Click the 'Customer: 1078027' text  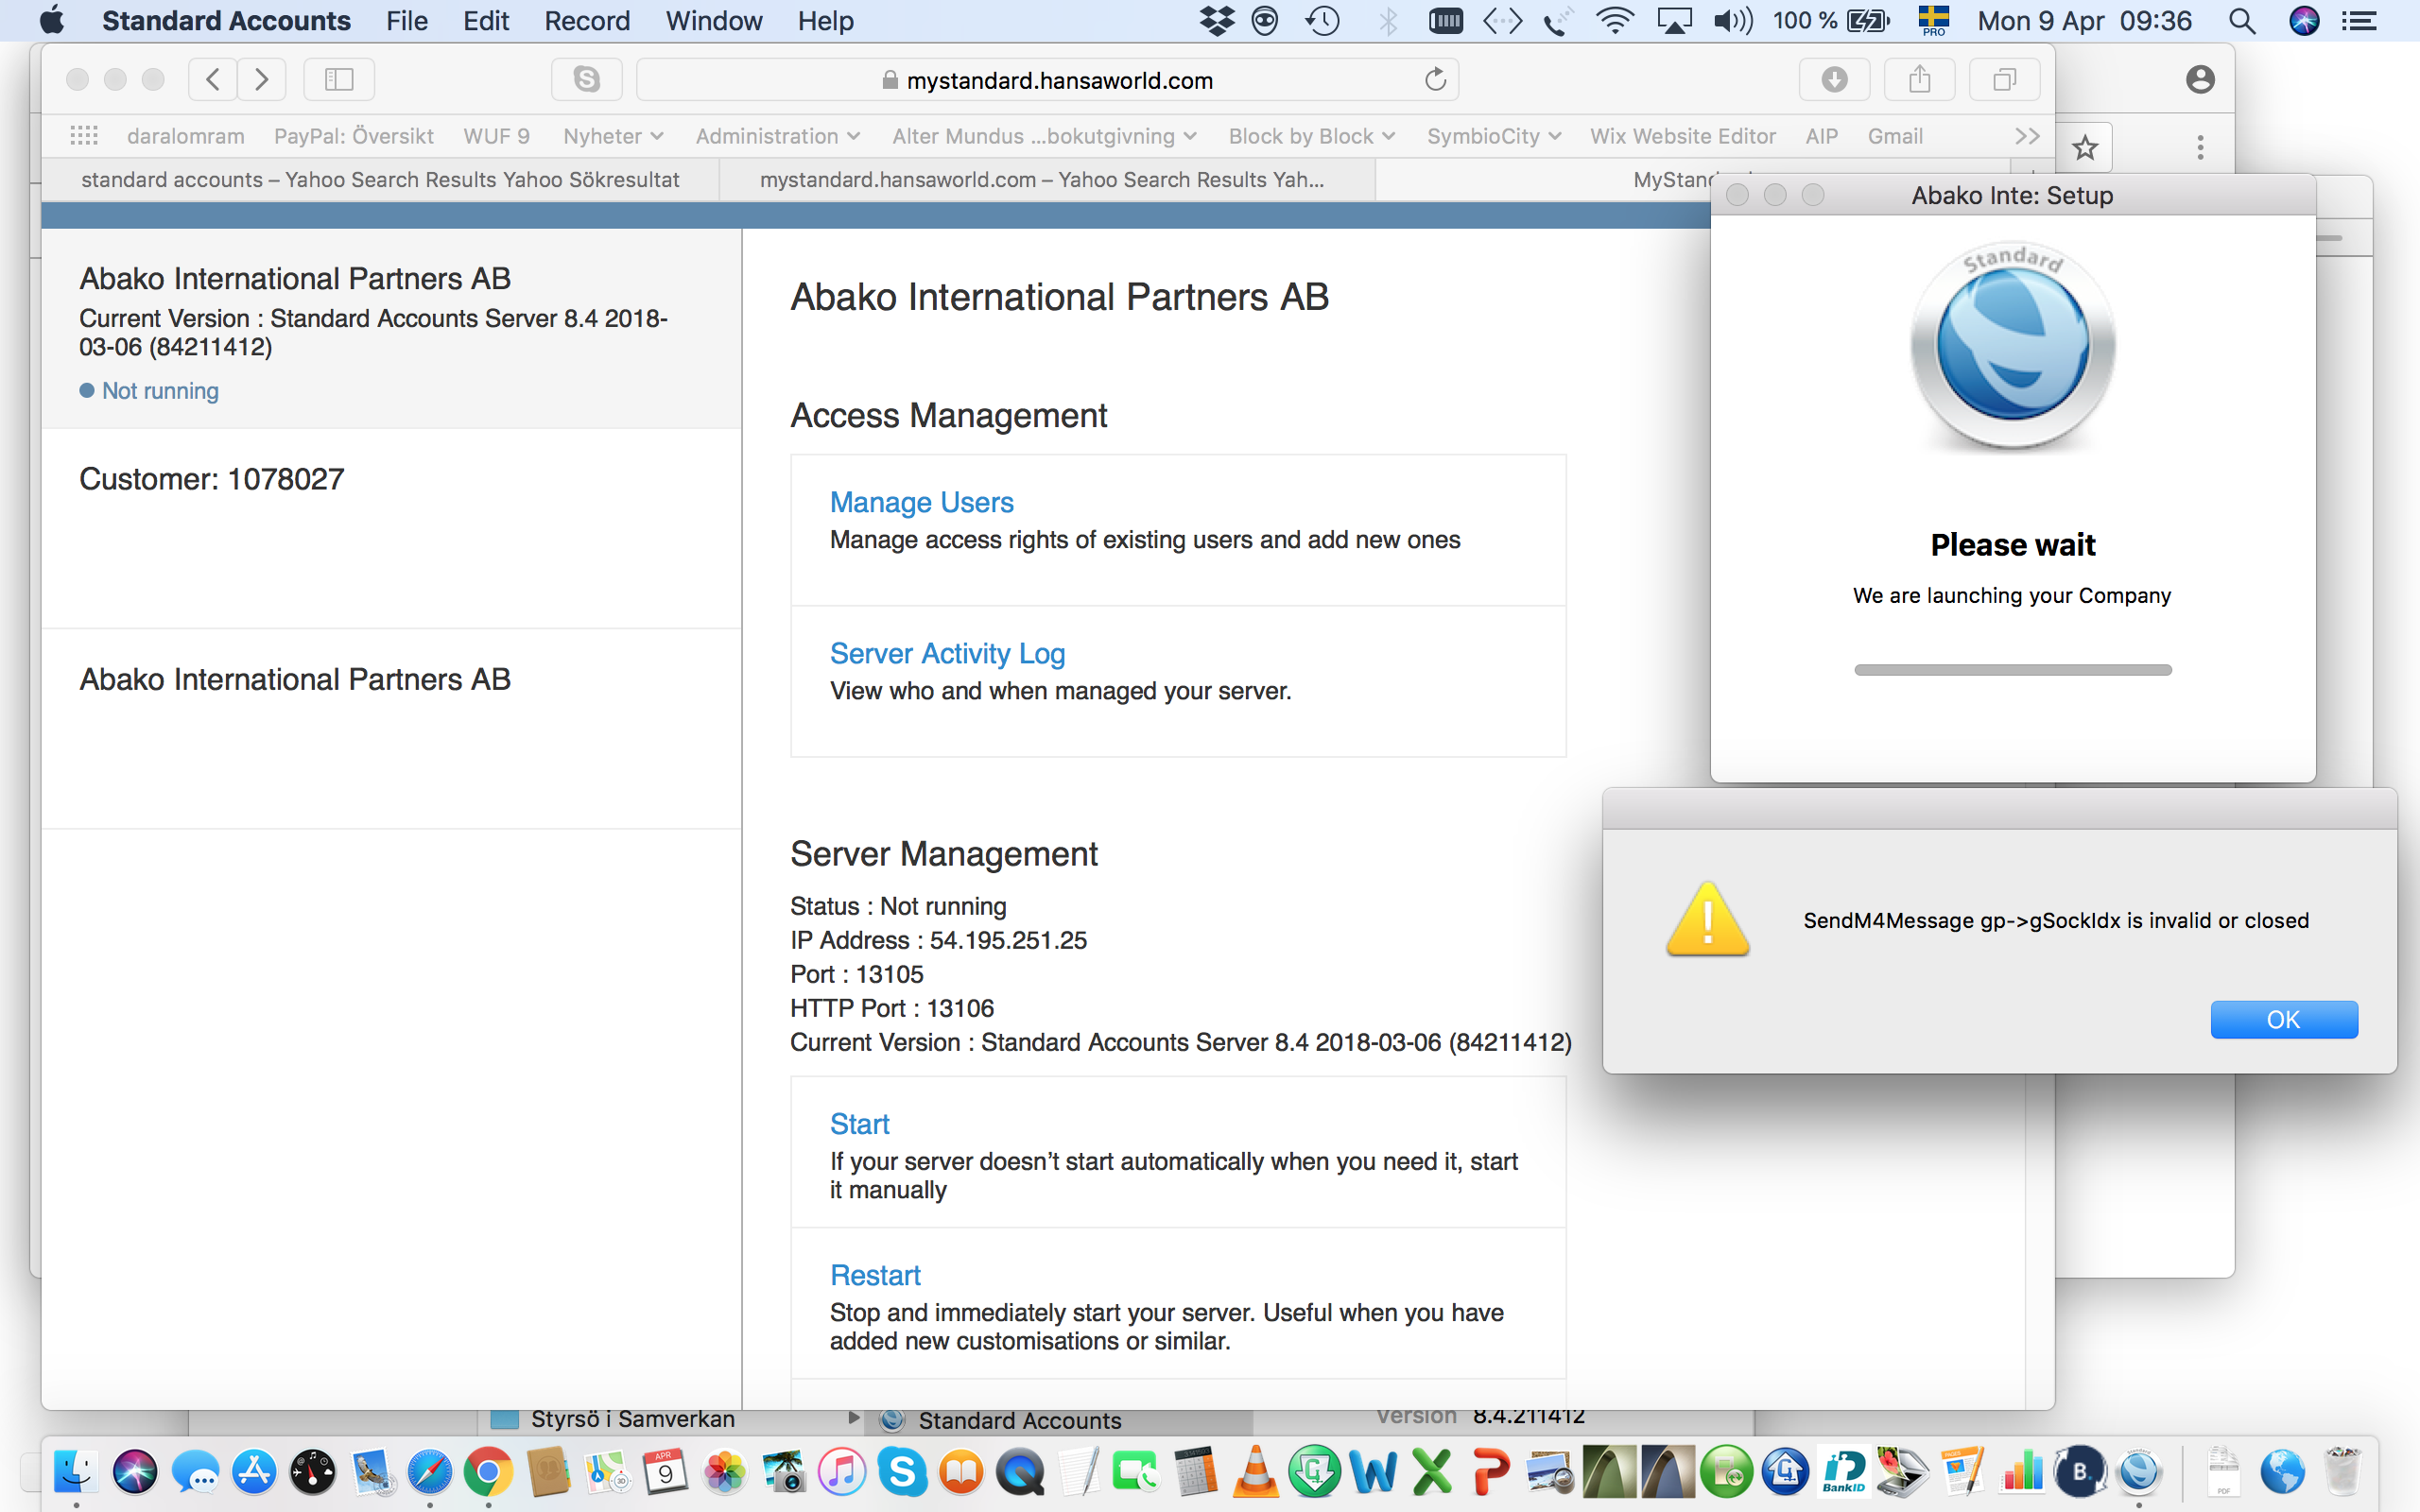click(211, 479)
